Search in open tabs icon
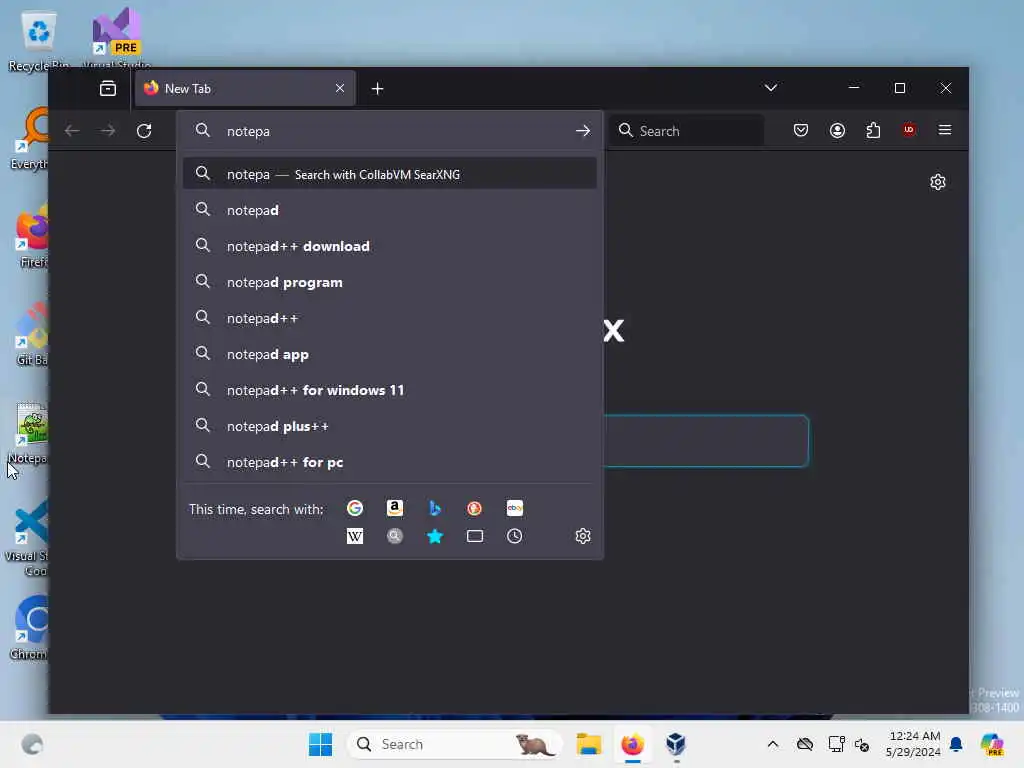Image resolution: width=1024 pixels, height=768 pixels. 475,536
